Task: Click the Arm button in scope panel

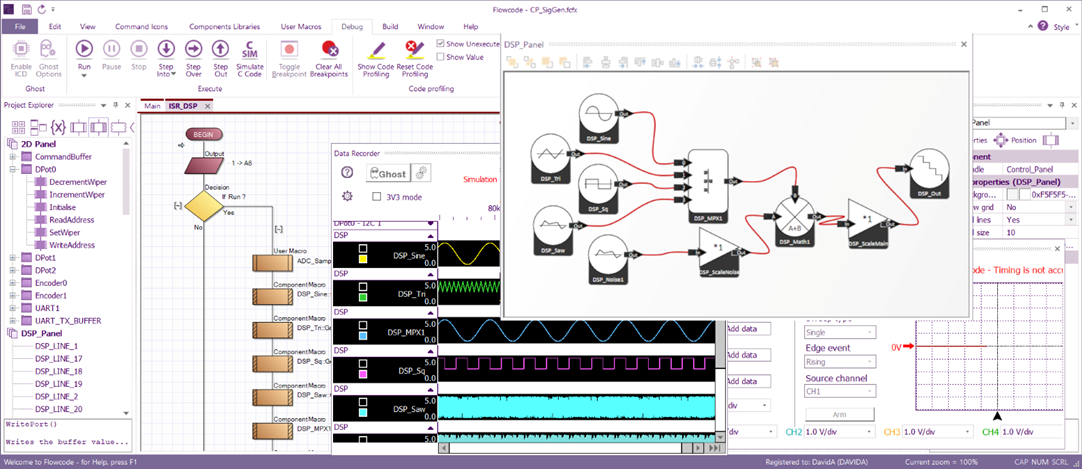Action: pyautogui.click(x=839, y=415)
